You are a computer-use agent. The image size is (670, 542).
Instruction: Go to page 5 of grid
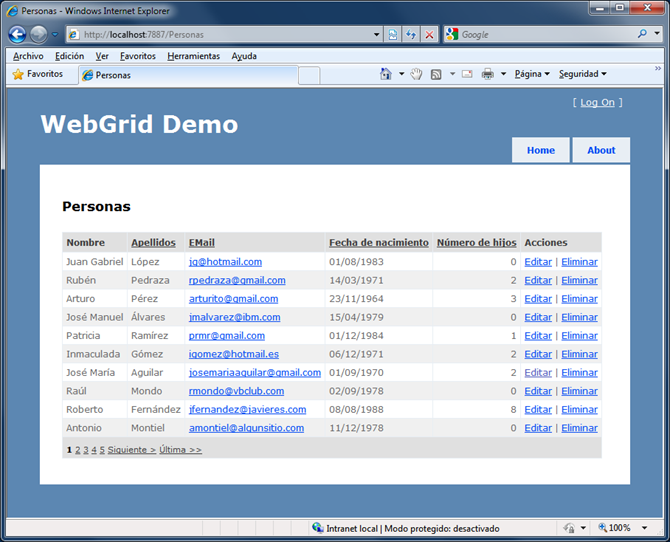[102, 450]
